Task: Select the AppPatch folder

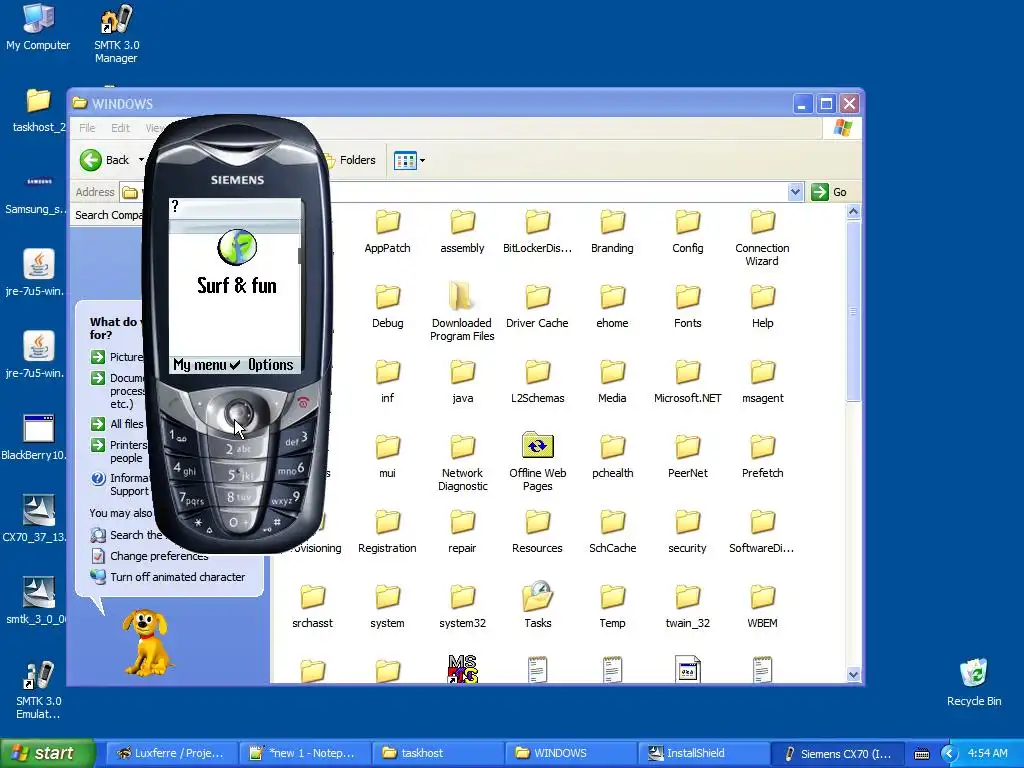Action: click(x=387, y=232)
